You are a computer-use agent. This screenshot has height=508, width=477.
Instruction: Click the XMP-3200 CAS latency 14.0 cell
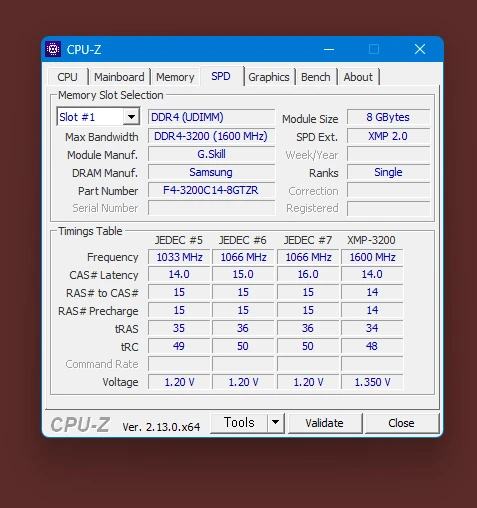coord(372,274)
